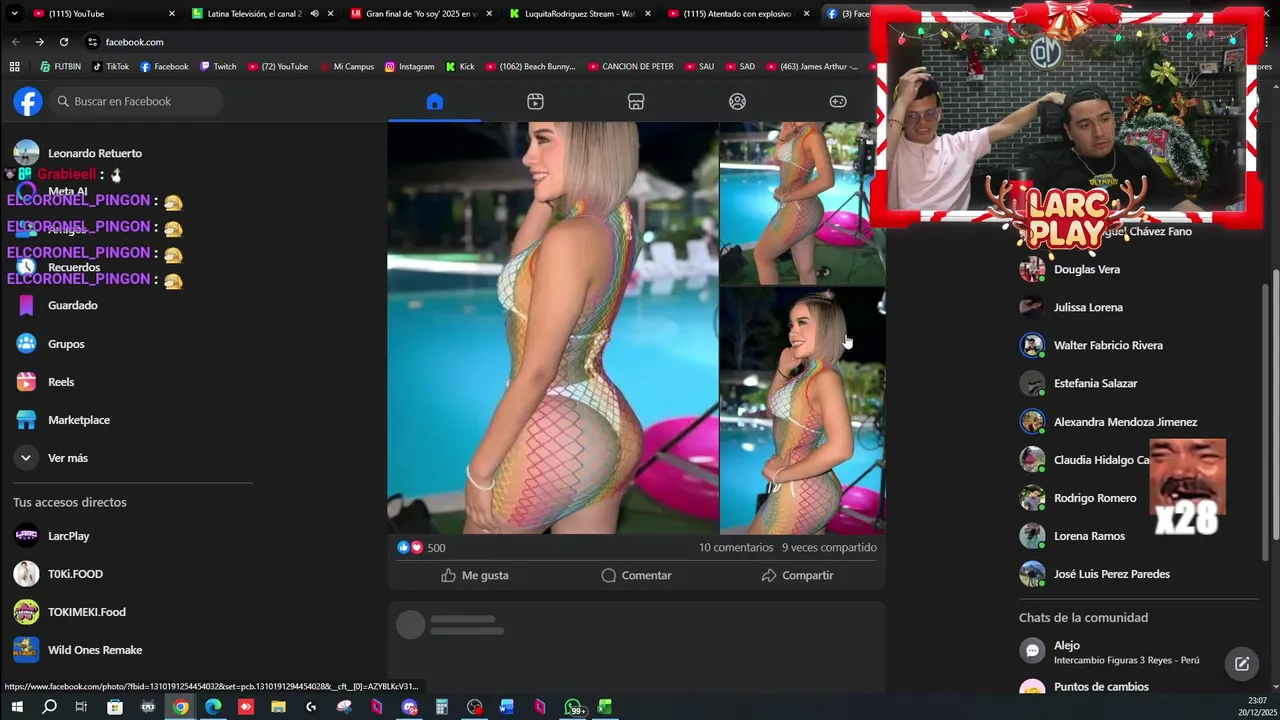Open the Facebook Groups top nav icon
This screenshot has height=720, width=1280.
coord(737,101)
